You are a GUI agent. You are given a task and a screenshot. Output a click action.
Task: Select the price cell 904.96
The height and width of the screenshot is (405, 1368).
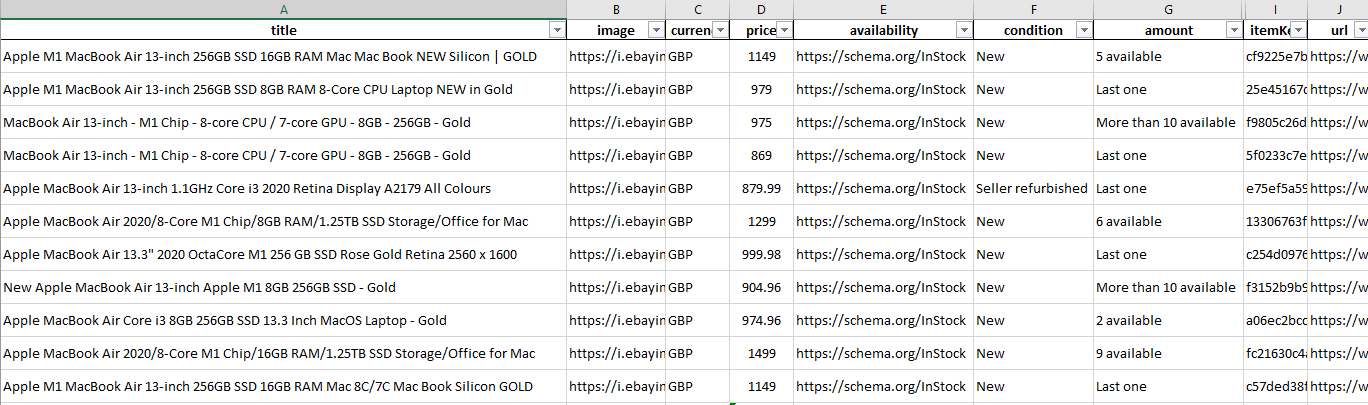click(762, 288)
